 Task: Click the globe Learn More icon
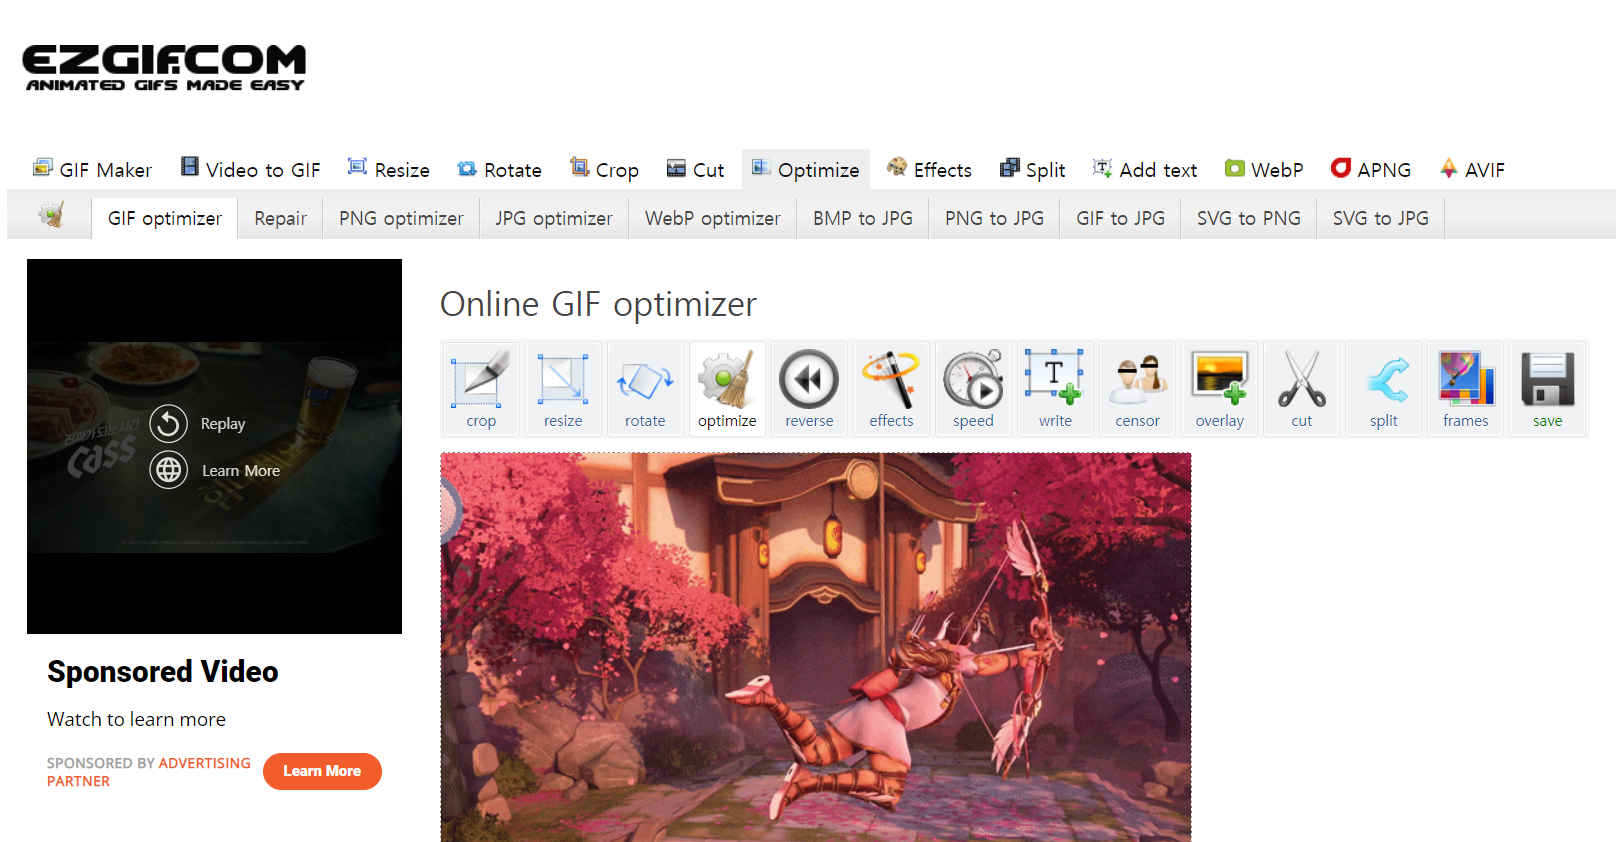tap(169, 470)
